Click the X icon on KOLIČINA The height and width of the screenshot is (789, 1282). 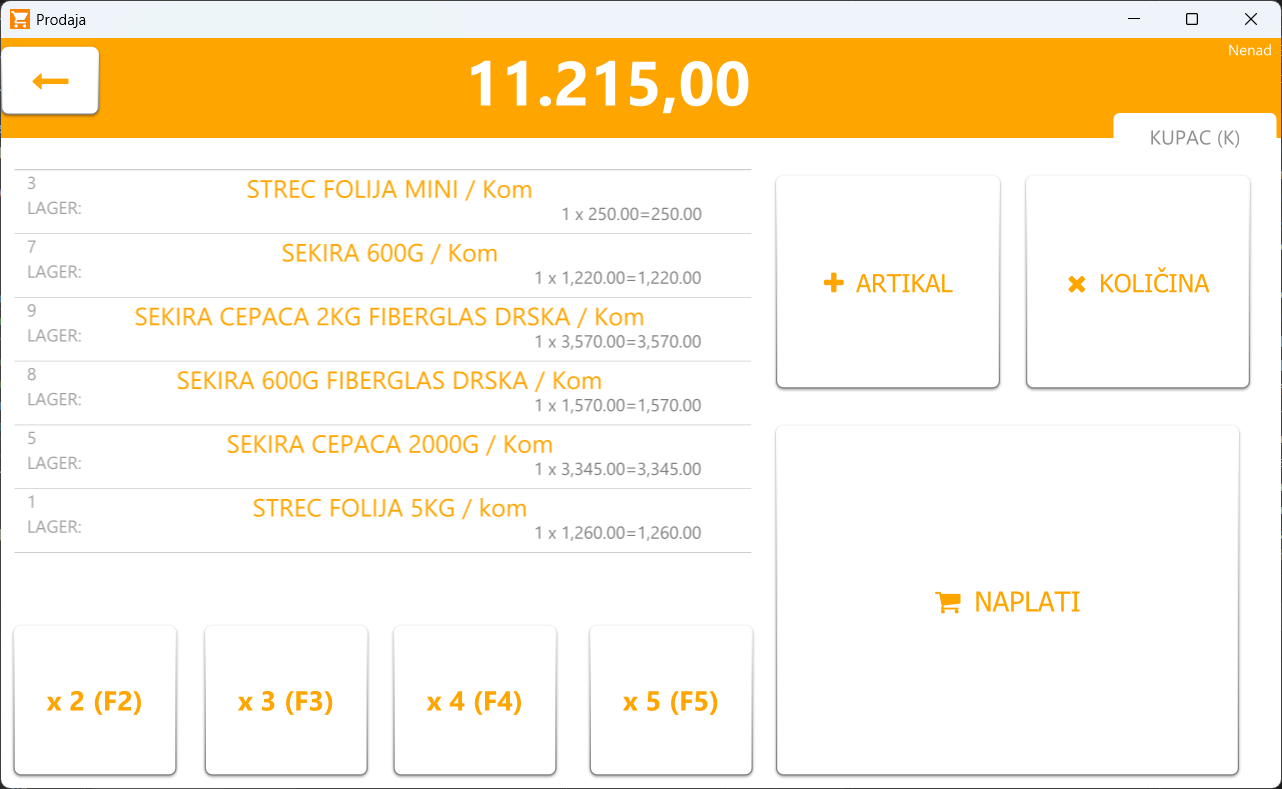1076,285
